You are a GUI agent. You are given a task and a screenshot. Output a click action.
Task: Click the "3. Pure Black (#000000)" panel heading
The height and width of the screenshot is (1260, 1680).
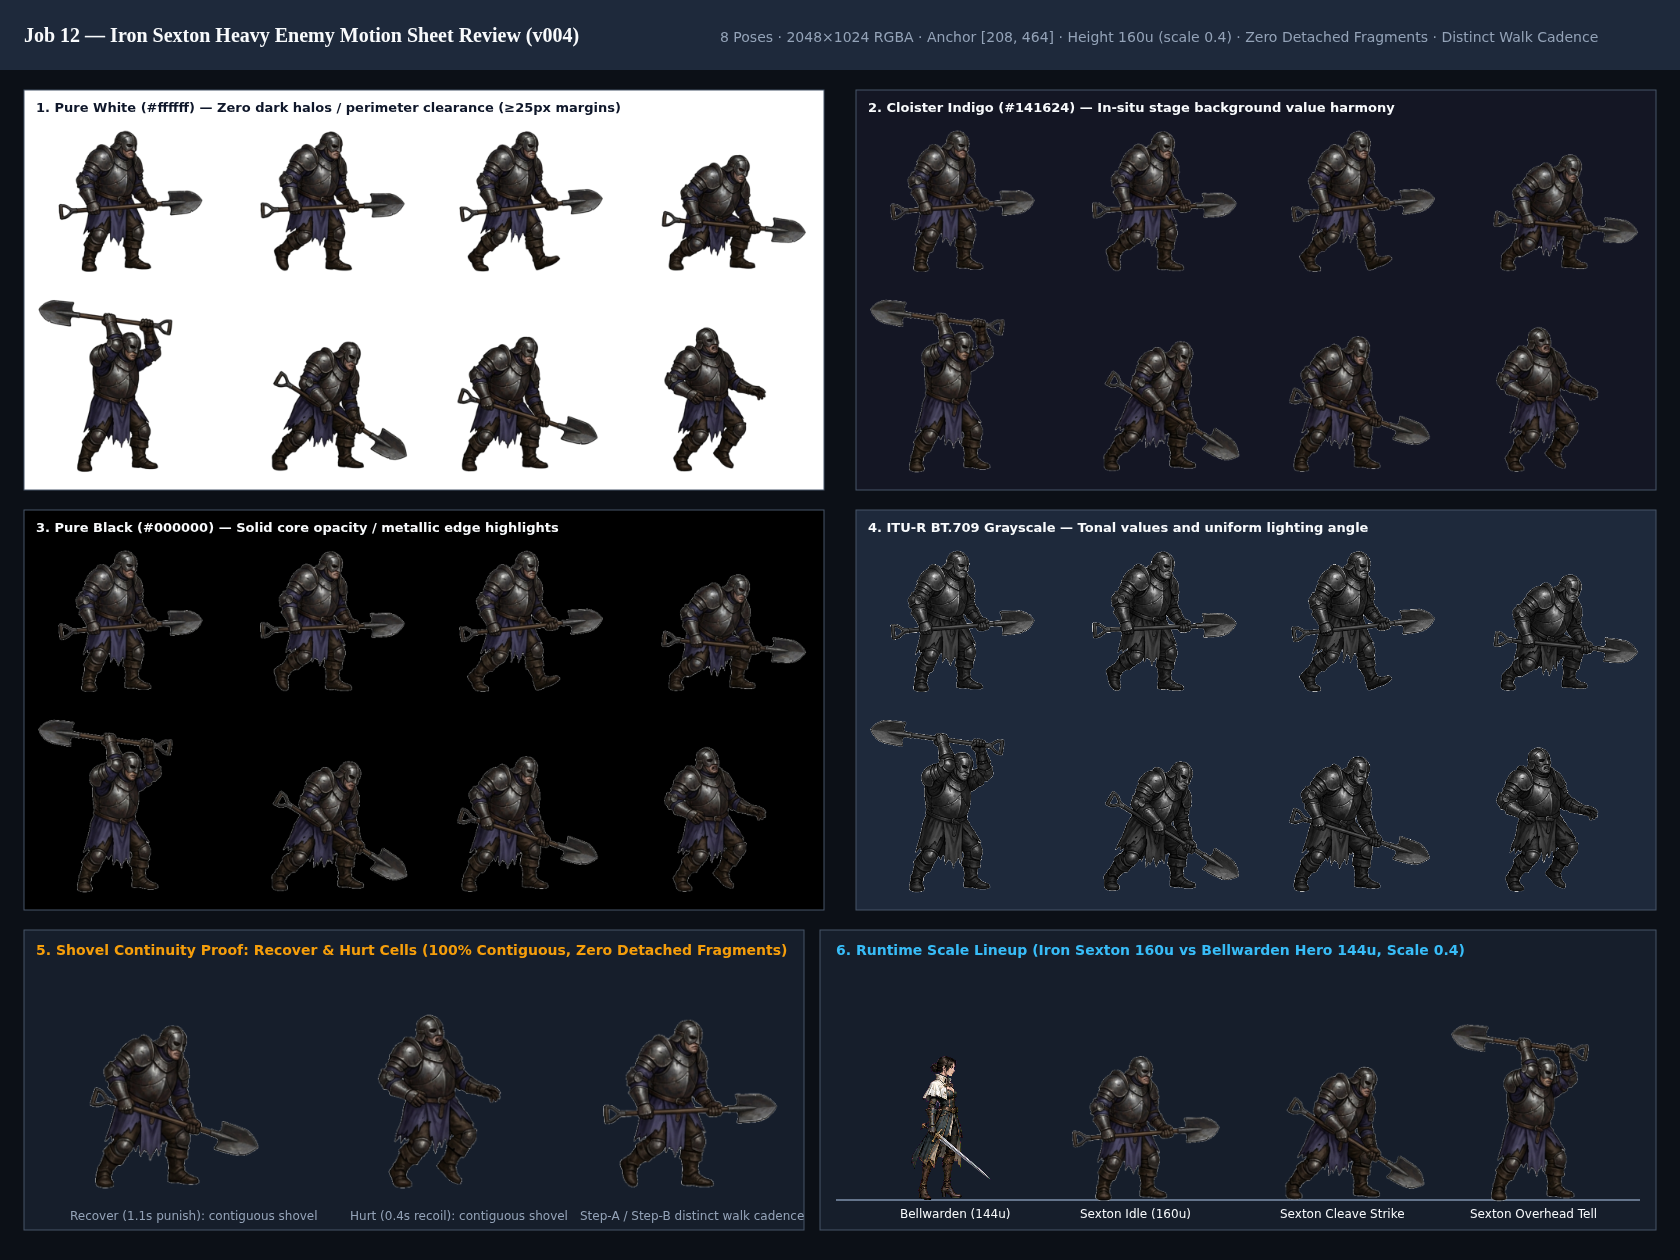297,527
